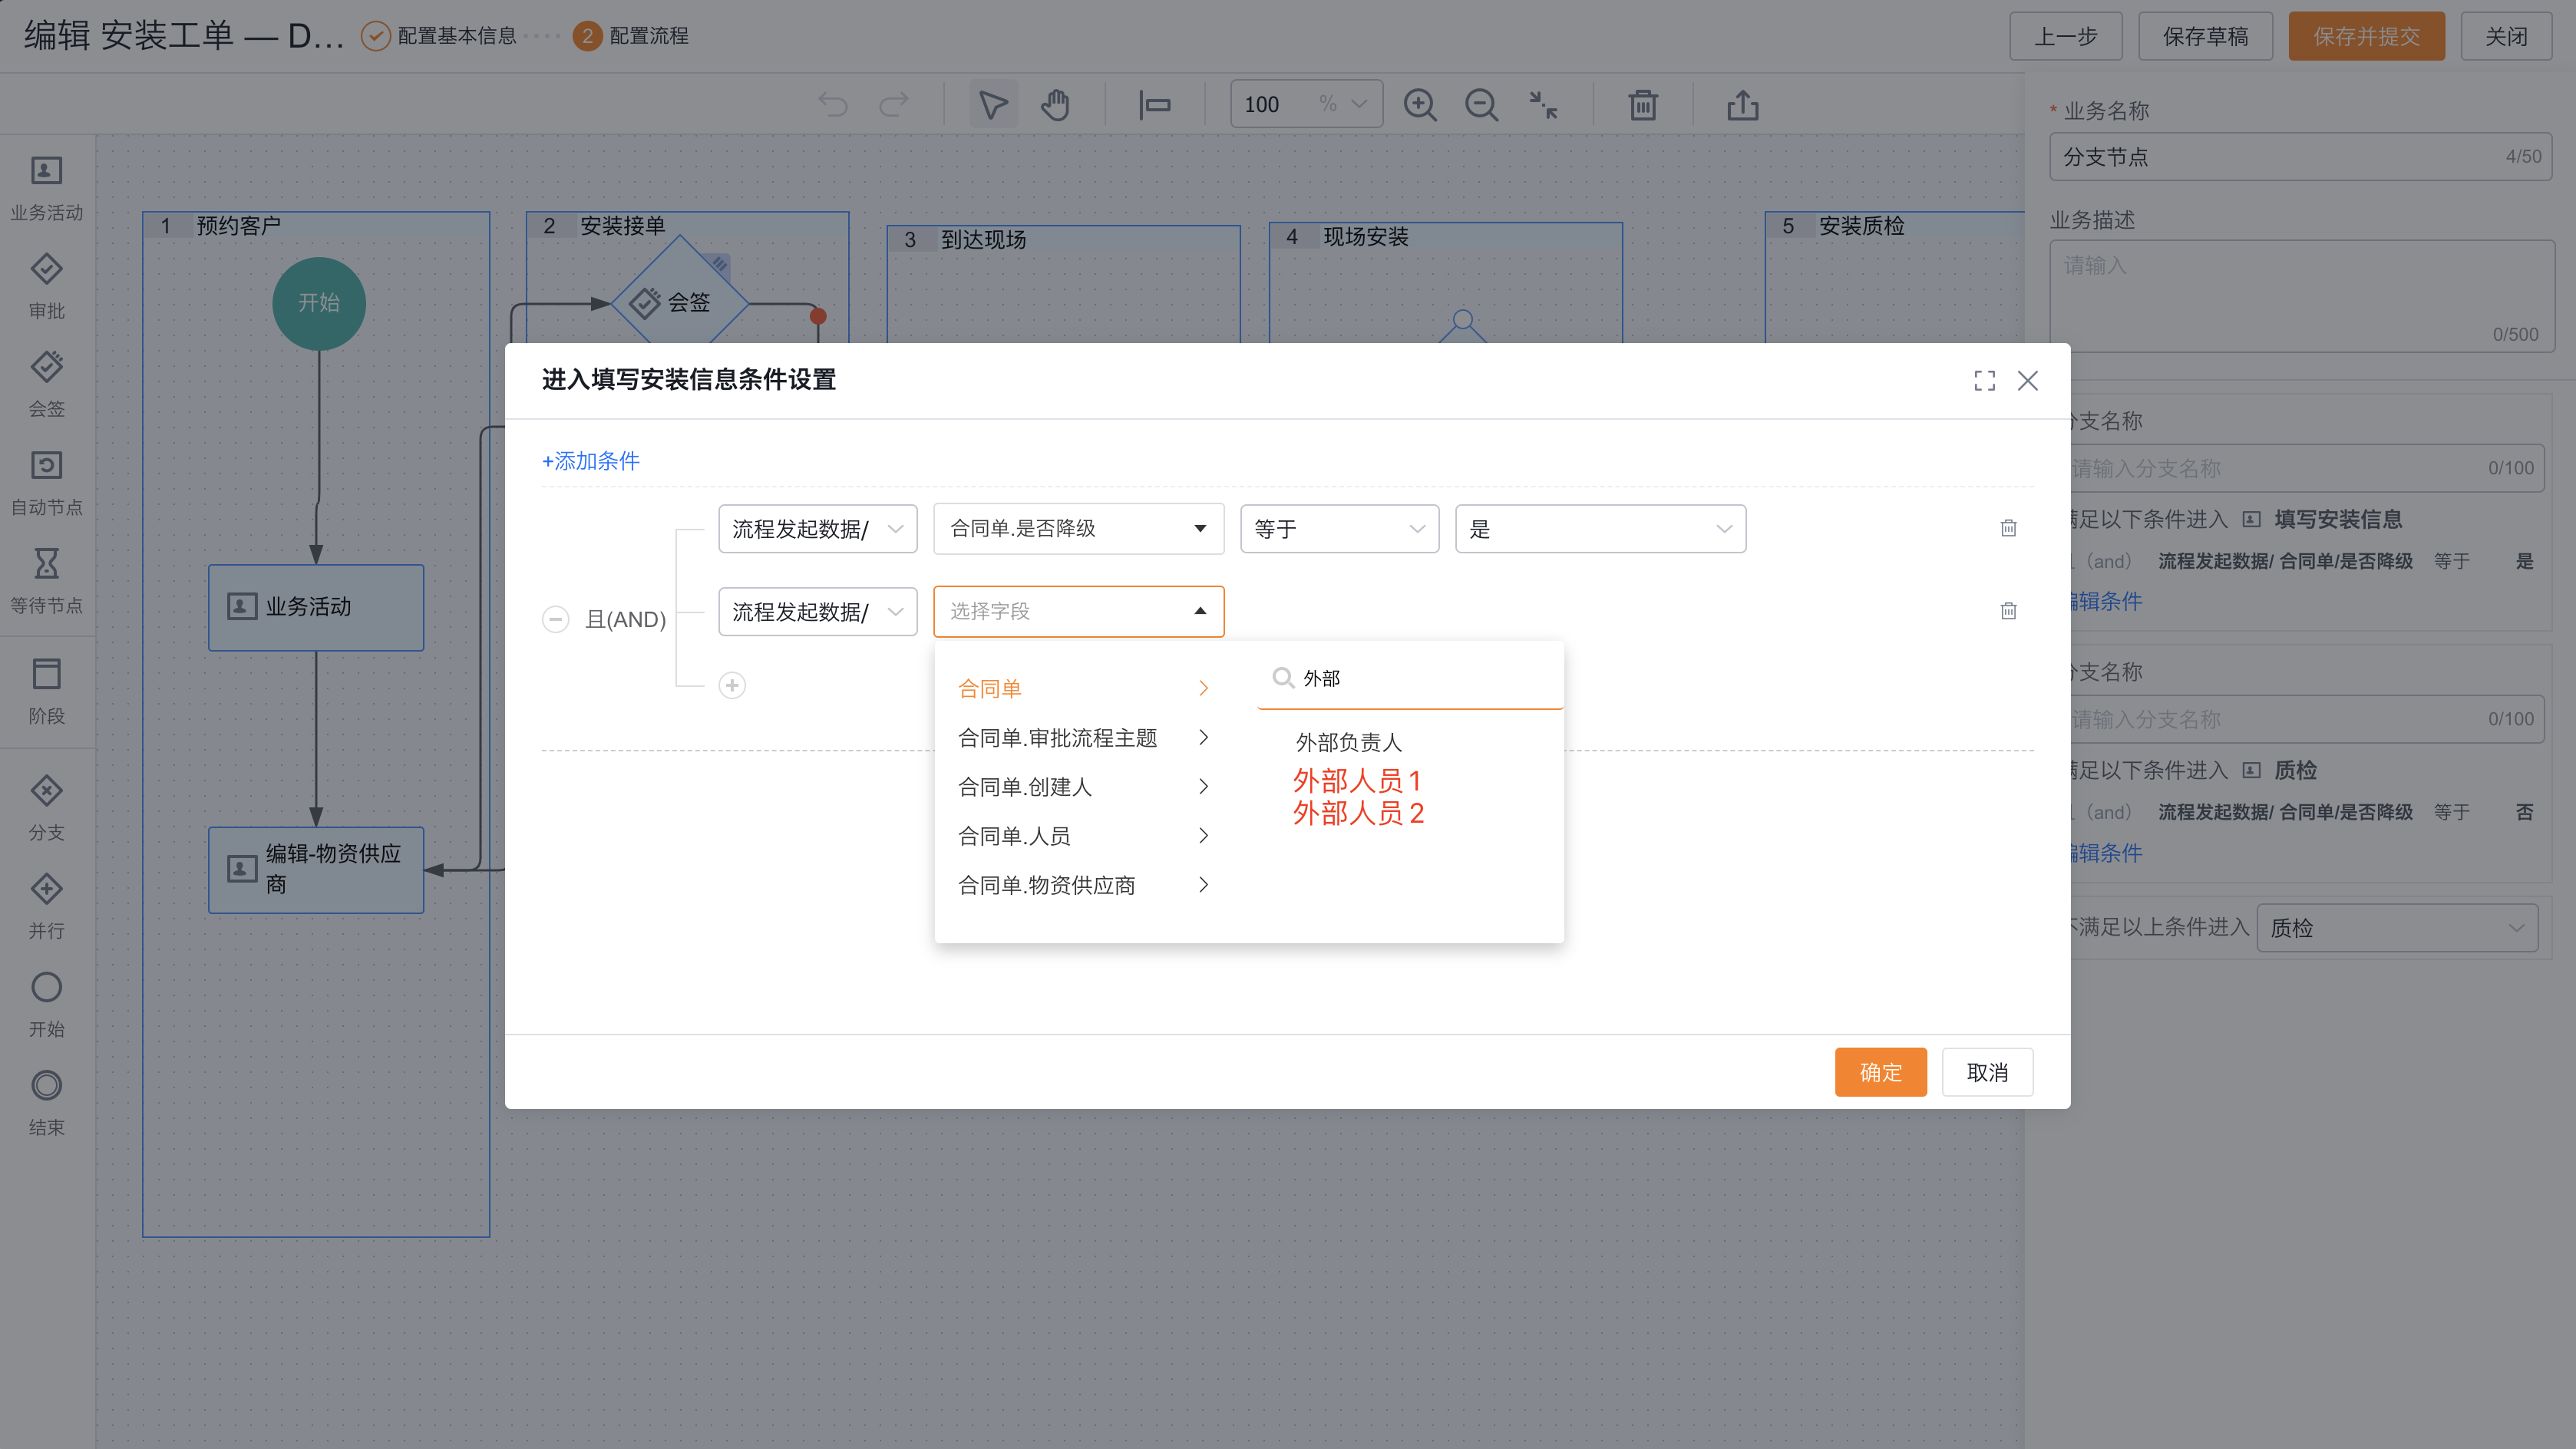Viewport: 2576px width, 1449px height.
Task: Click the +添加条件 link
Action: 591,461
